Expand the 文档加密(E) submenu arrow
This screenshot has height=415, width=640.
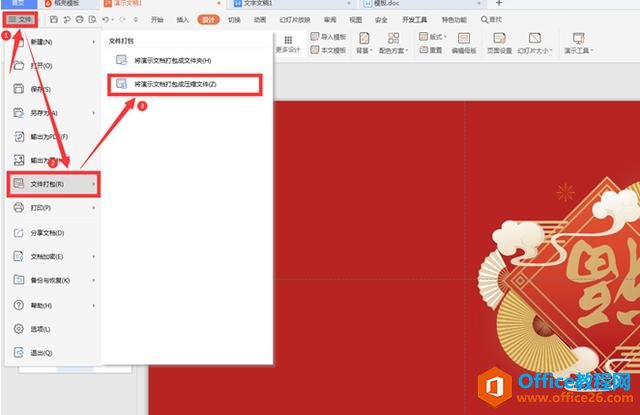coord(93,256)
